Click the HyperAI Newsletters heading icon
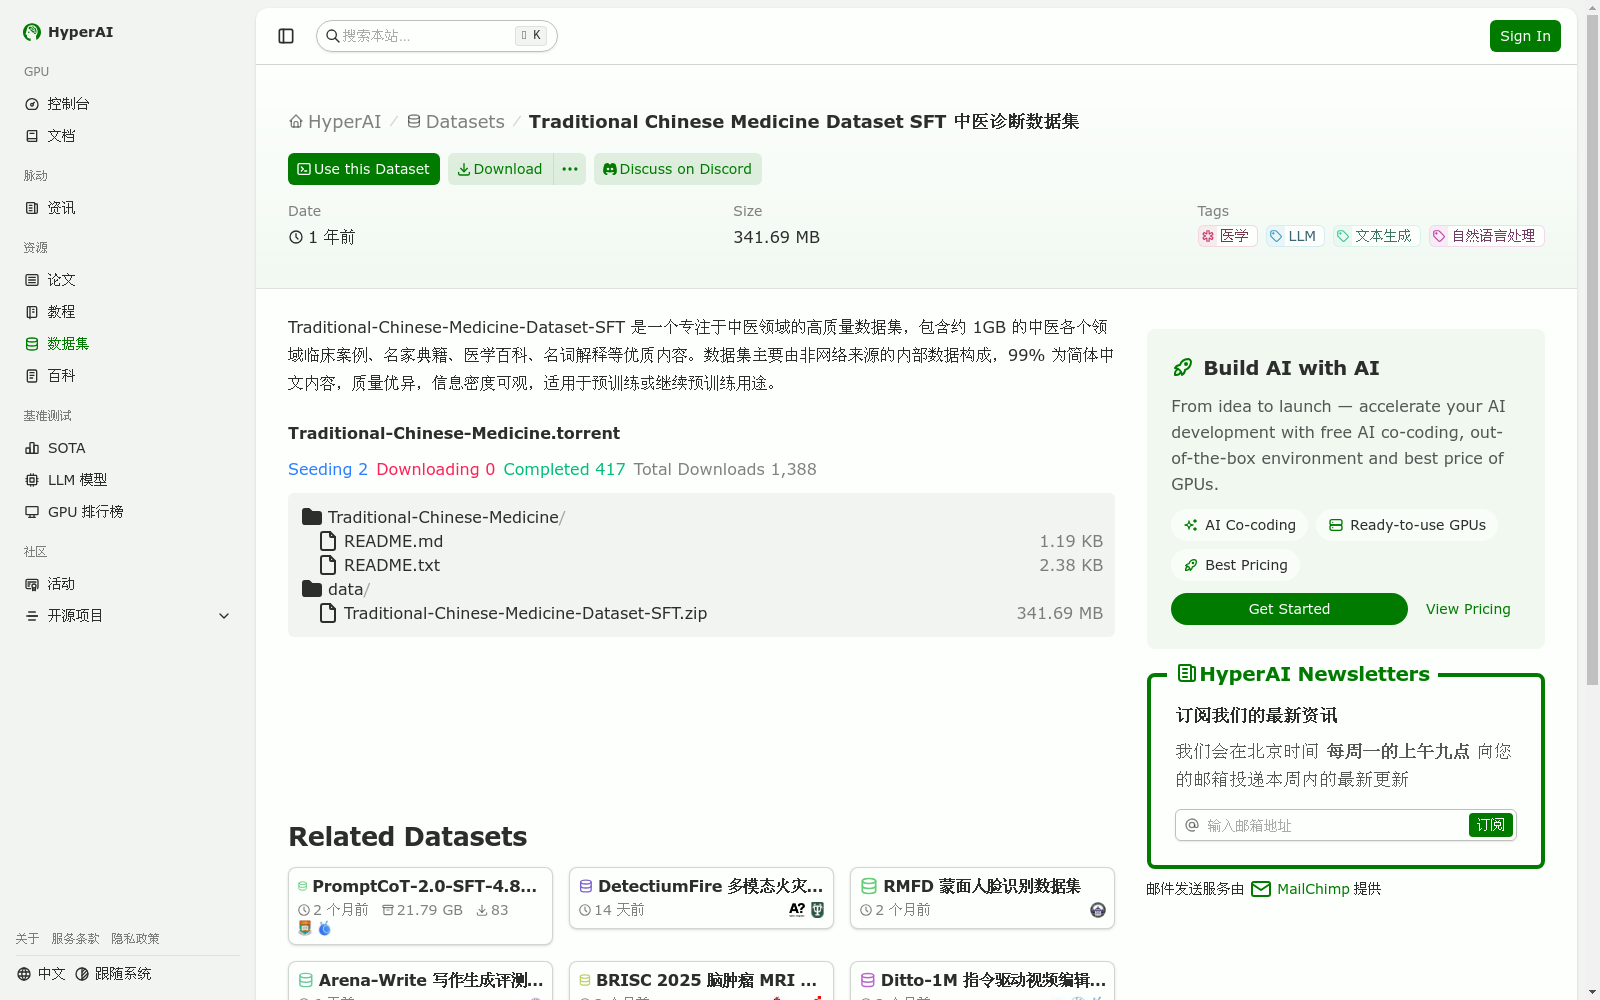This screenshot has height=1000, width=1600. 1187,673
